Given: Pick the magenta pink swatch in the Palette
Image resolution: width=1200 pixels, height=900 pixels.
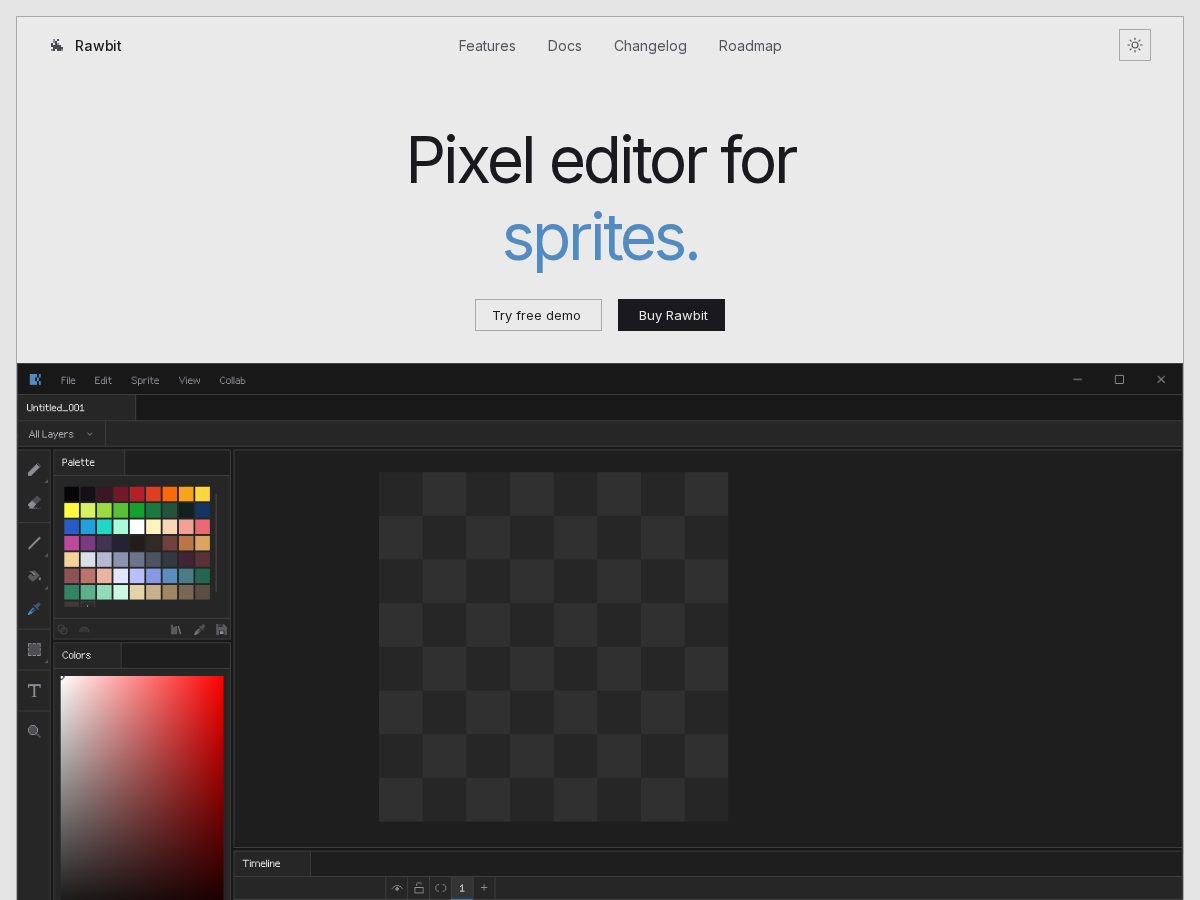Looking at the screenshot, I should point(72,543).
